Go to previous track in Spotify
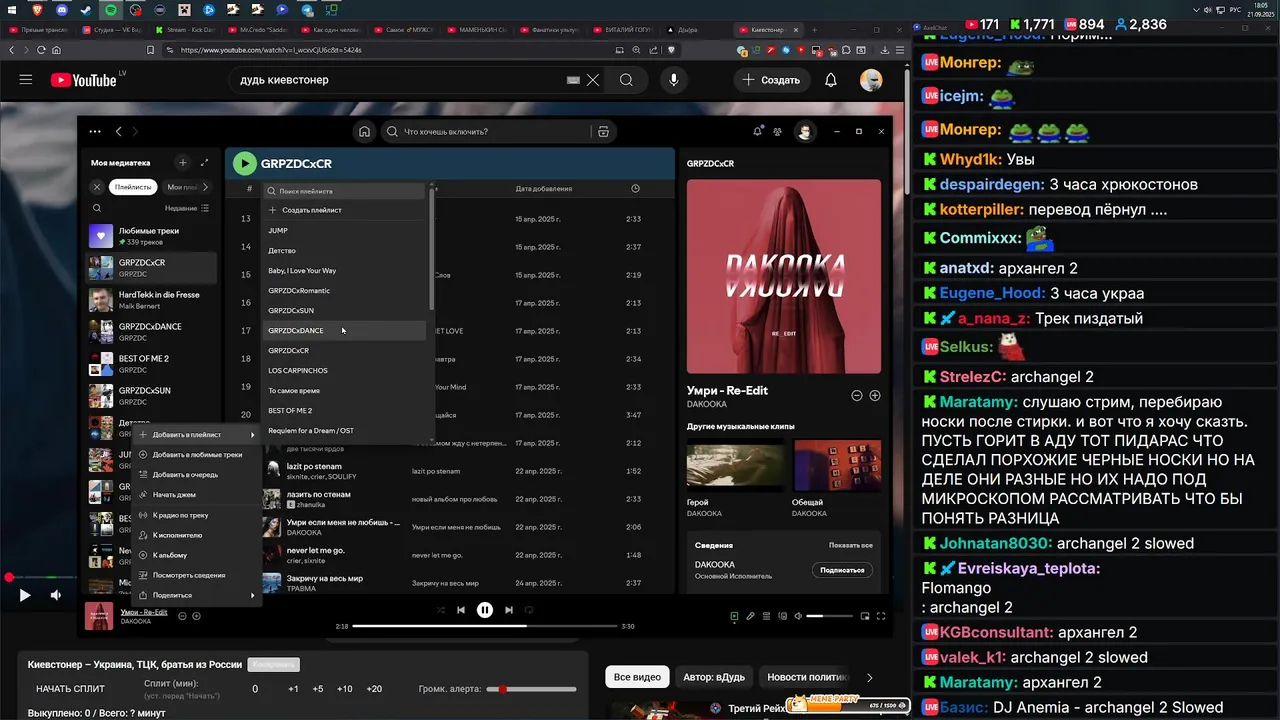 pyautogui.click(x=461, y=609)
